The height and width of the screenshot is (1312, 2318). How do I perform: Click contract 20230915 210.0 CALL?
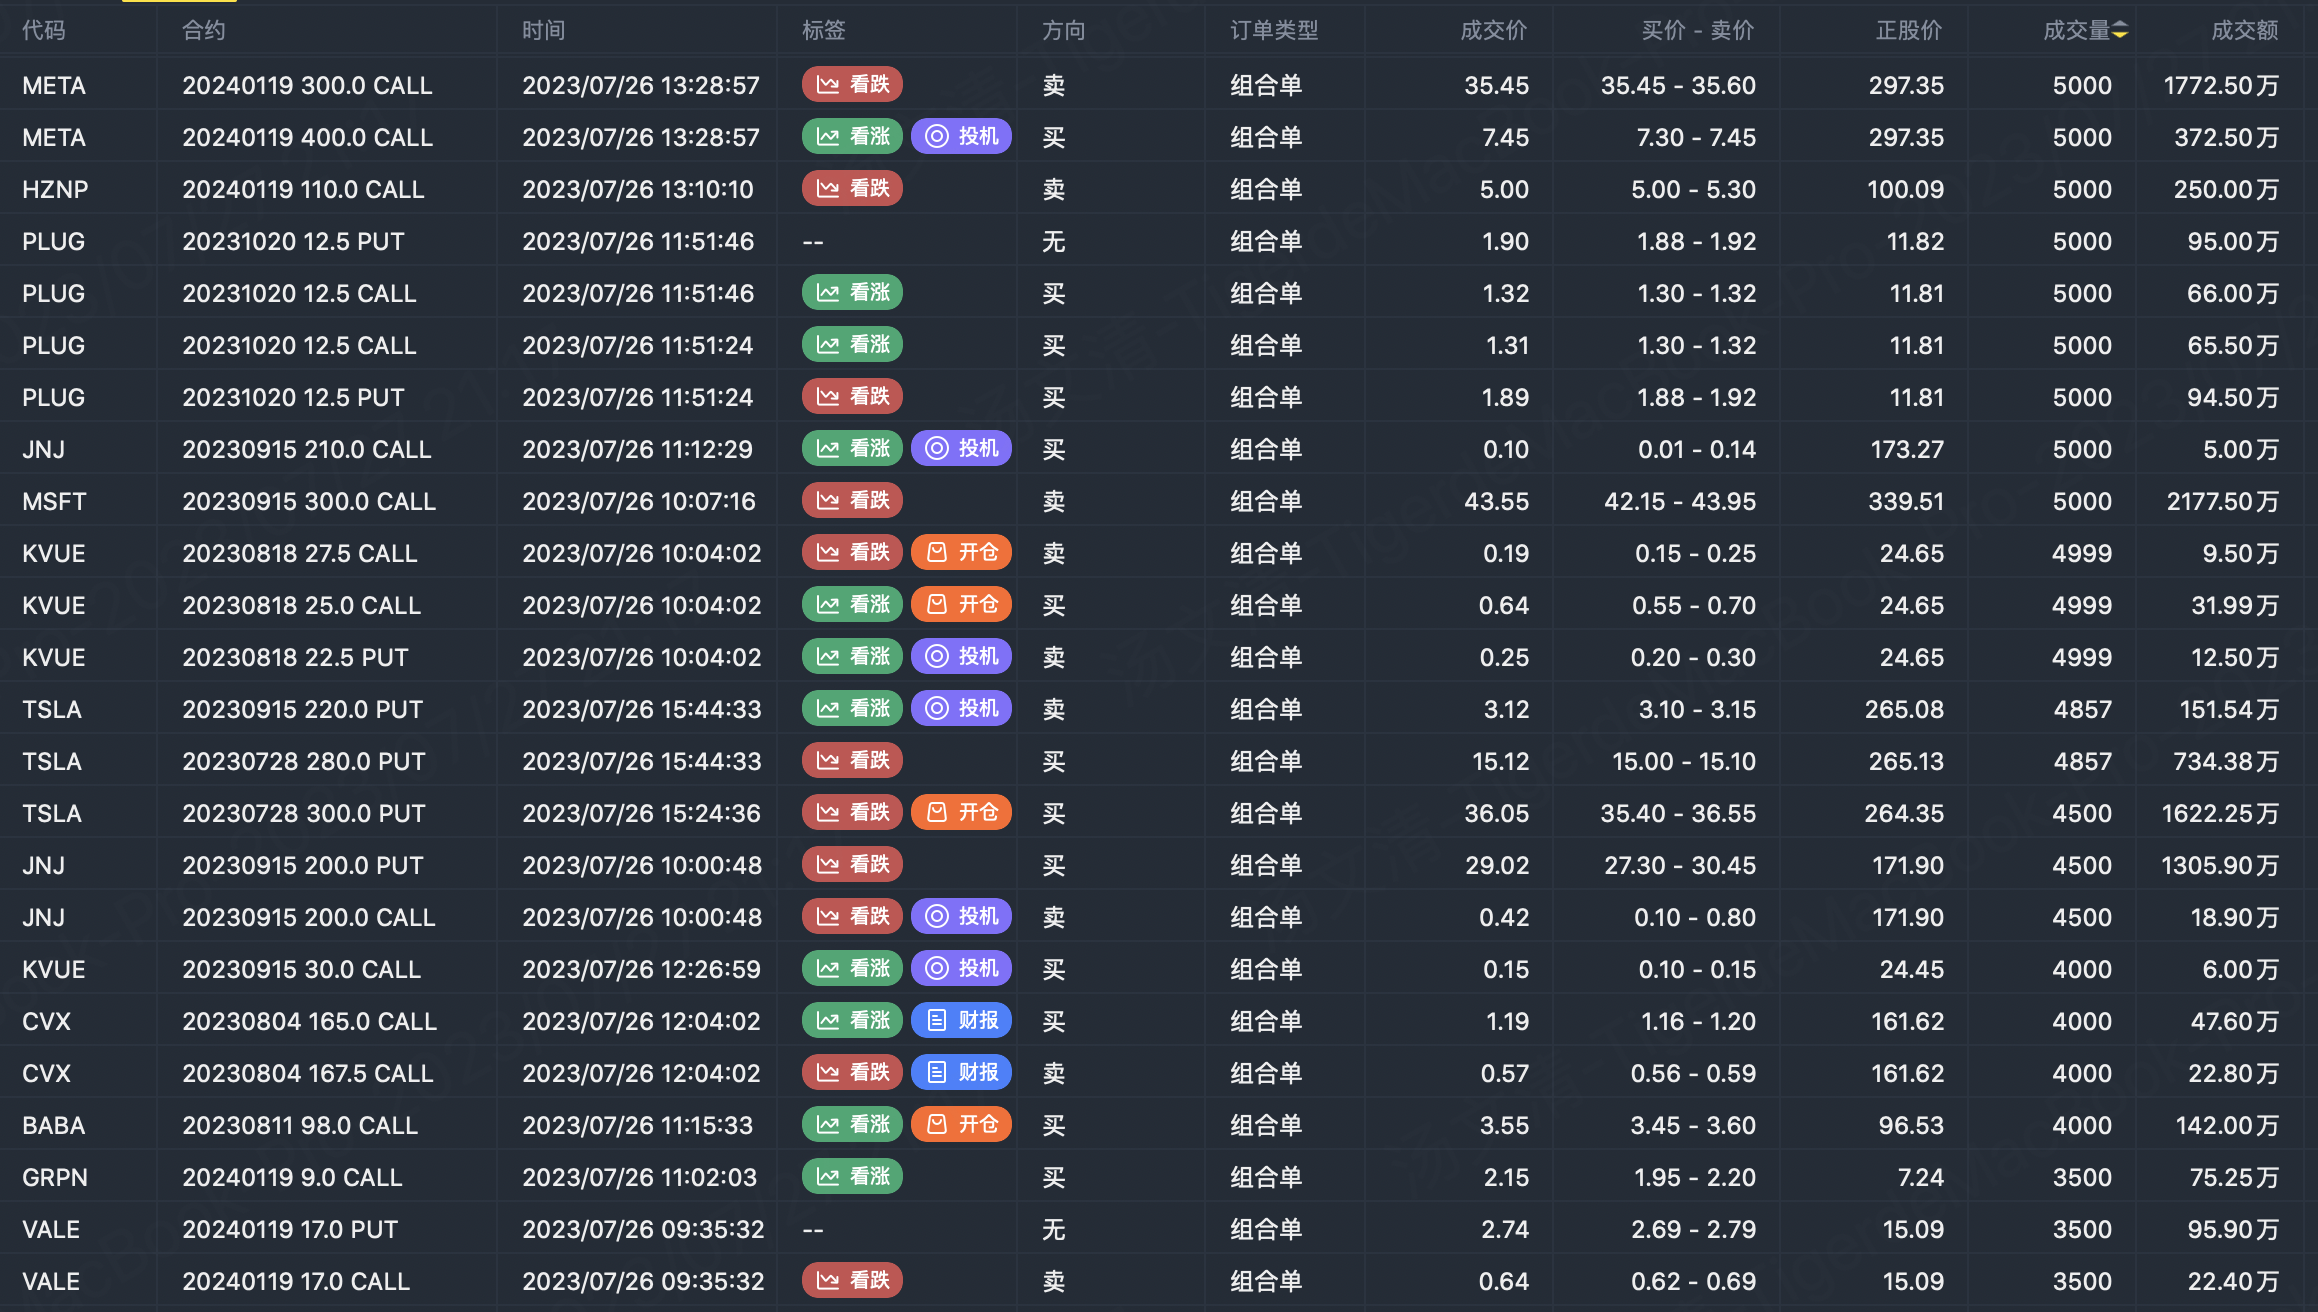pyautogui.click(x=307, y=449)
